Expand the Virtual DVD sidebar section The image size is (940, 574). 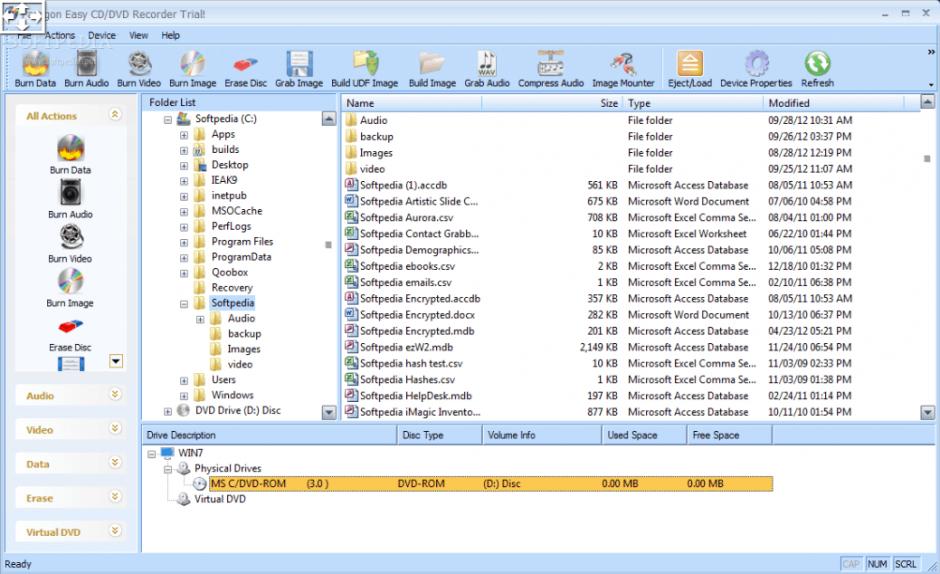coord(114,532)
